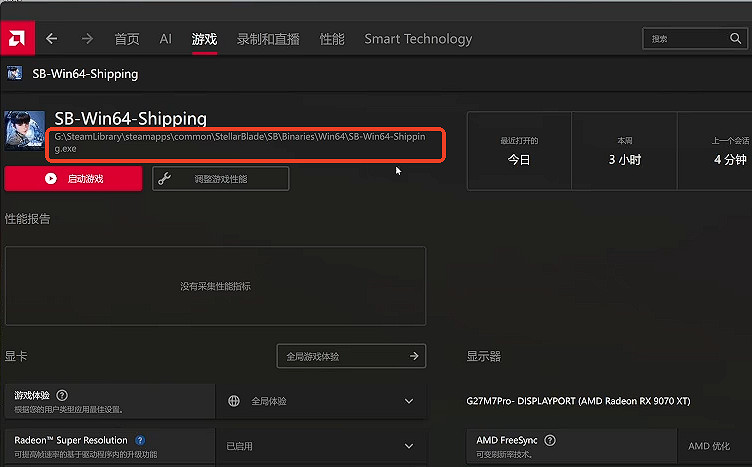Click the SB-Win64-Shipping breadcrumb title
752x467 pixels.
85,74
